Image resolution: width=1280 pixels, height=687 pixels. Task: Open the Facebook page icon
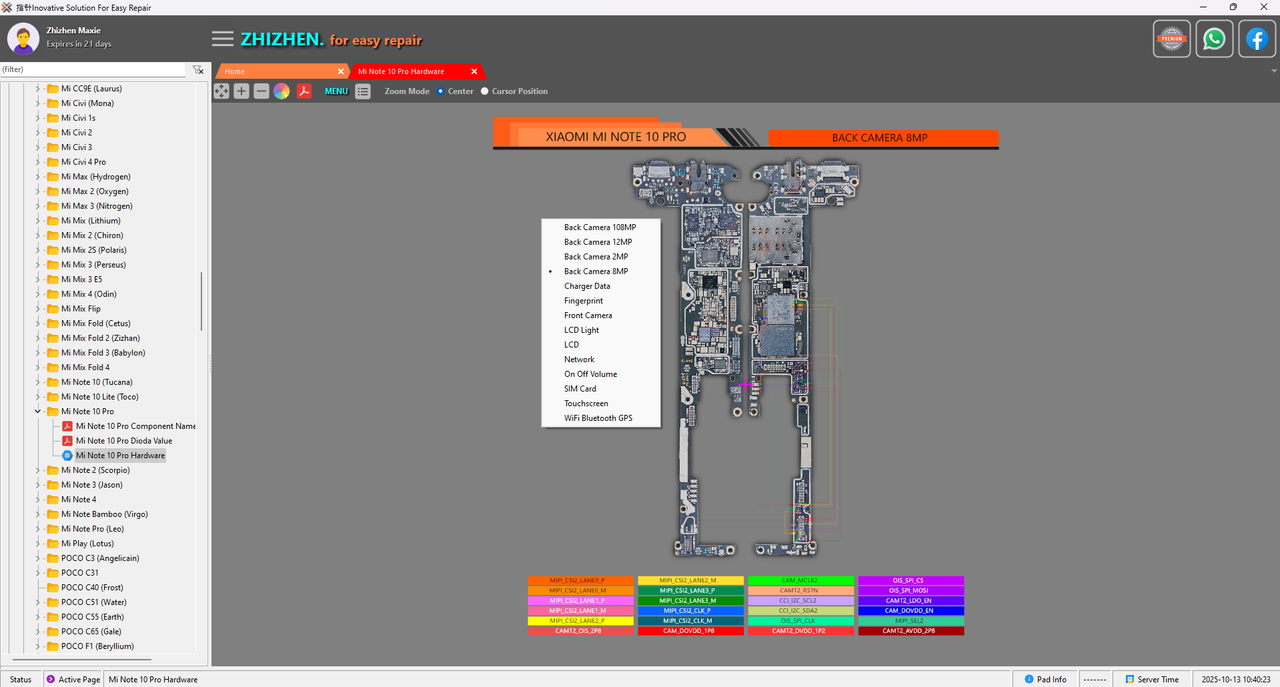point(1257,39)
